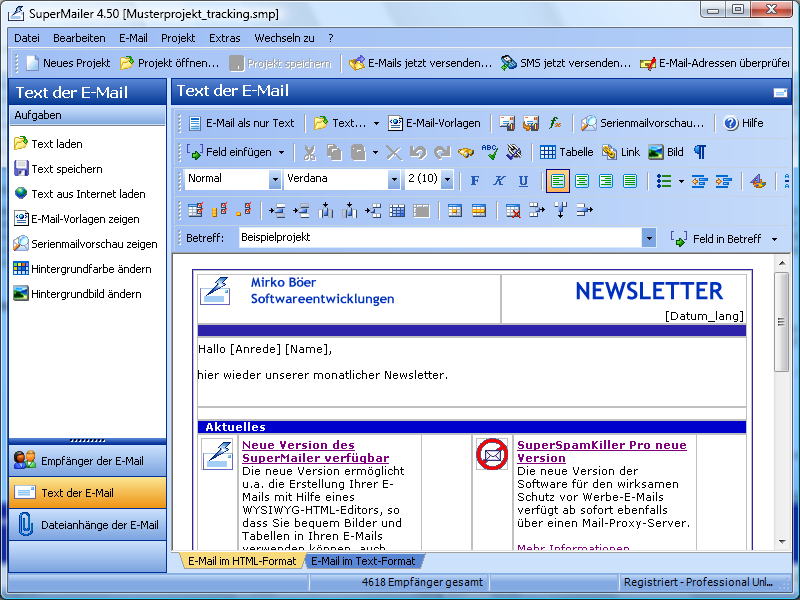Switch to E-Mail im HTML-Format tab
The image size is (800, 600).
point(242,561)
